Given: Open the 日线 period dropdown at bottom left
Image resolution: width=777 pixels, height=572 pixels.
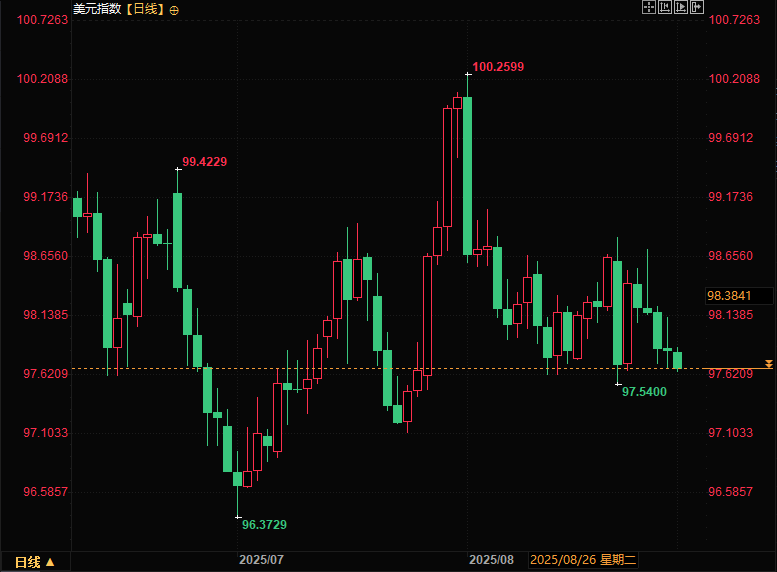Looking at the screenshot, I should 34,562.
